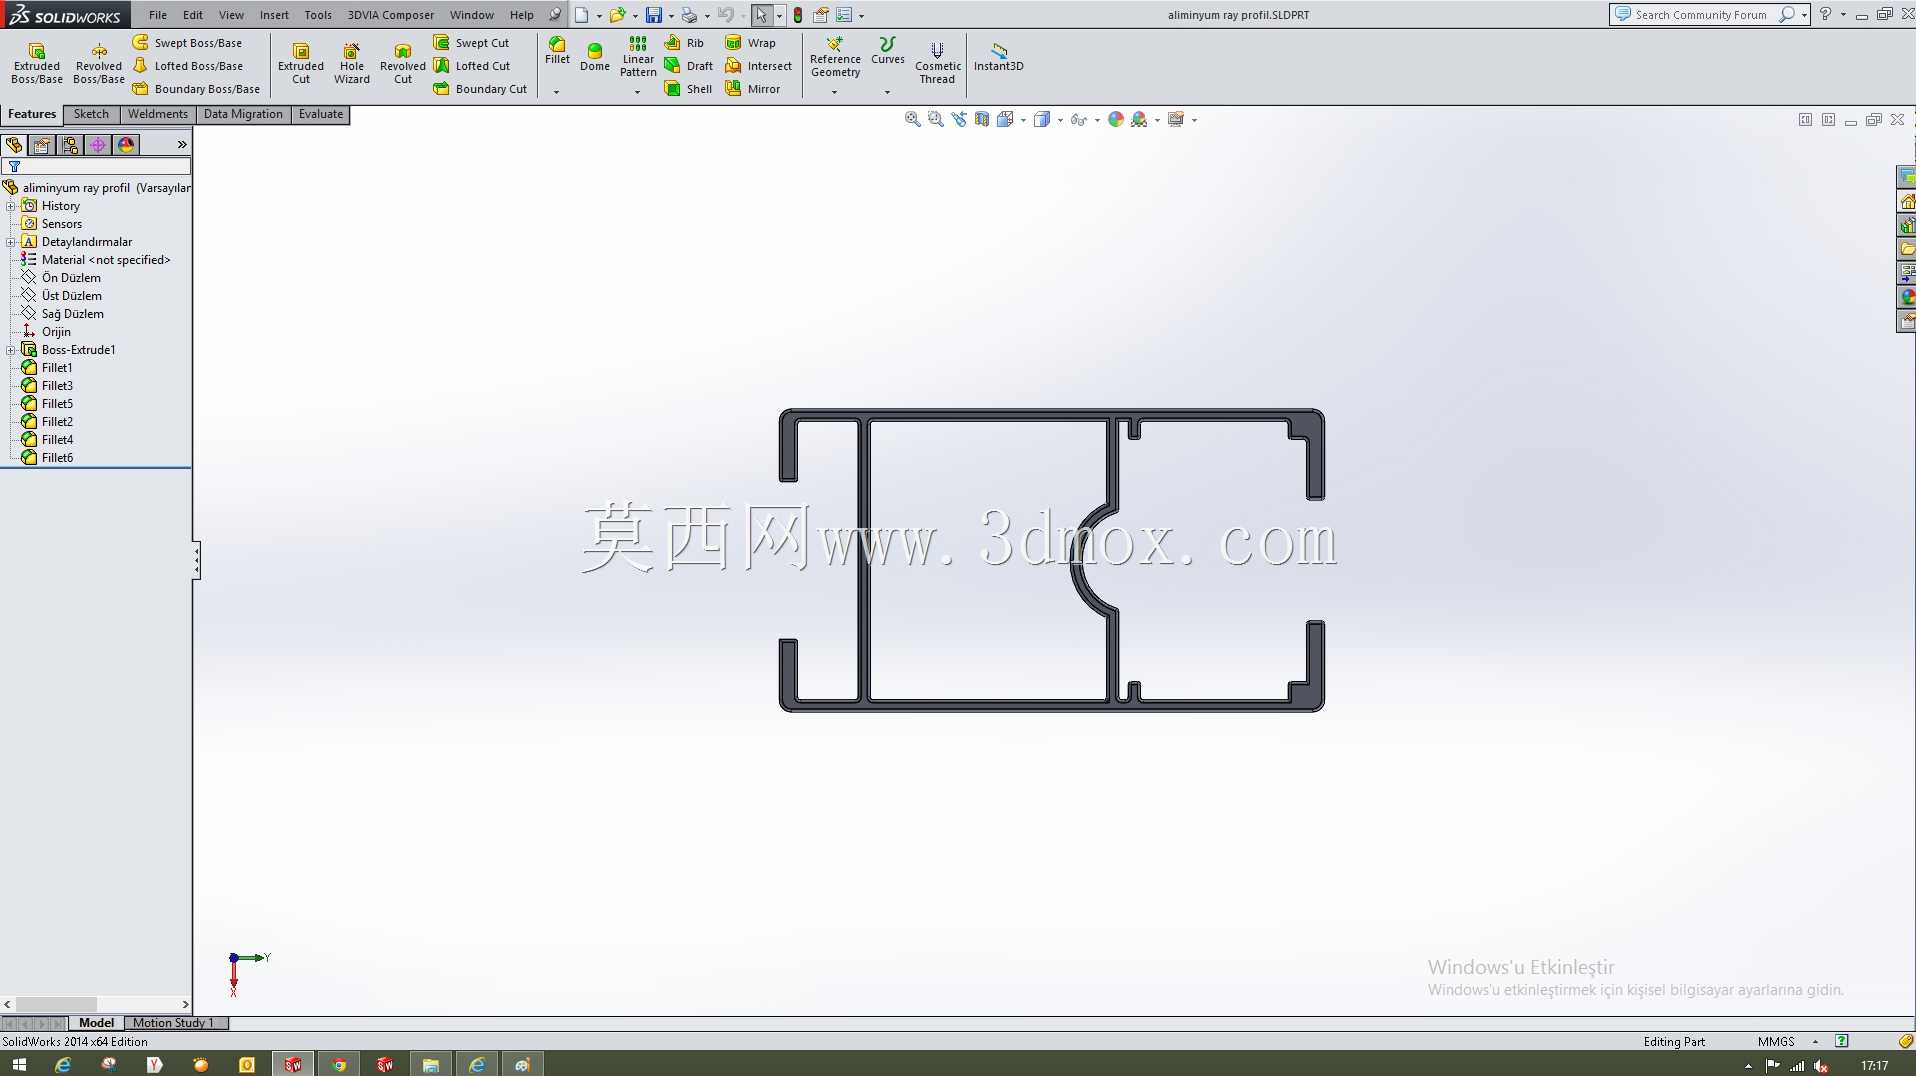Click the feature tree filter field

point(96,167)
